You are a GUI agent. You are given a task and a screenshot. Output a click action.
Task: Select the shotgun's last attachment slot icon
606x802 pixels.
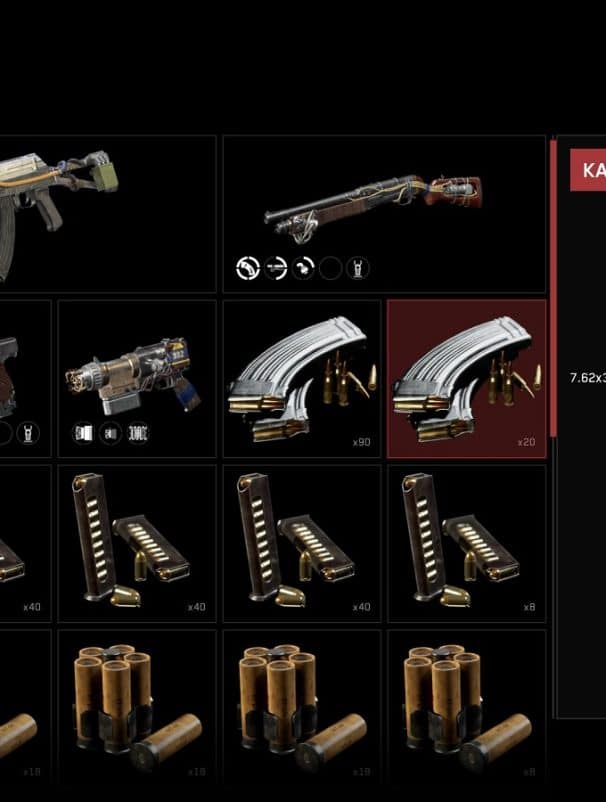click(x=357, y=268)
